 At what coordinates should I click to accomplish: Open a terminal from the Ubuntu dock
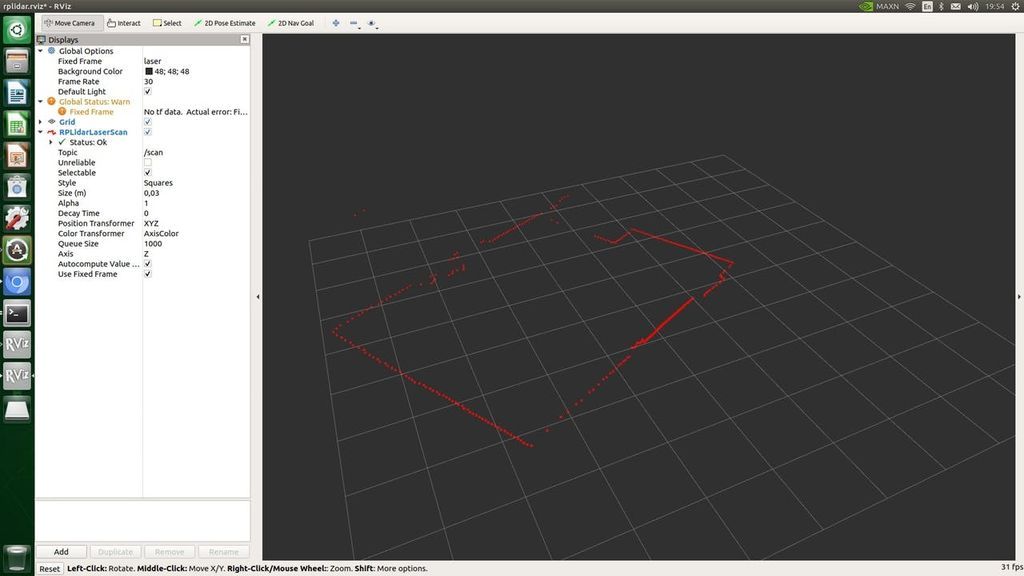pos(16,313)
